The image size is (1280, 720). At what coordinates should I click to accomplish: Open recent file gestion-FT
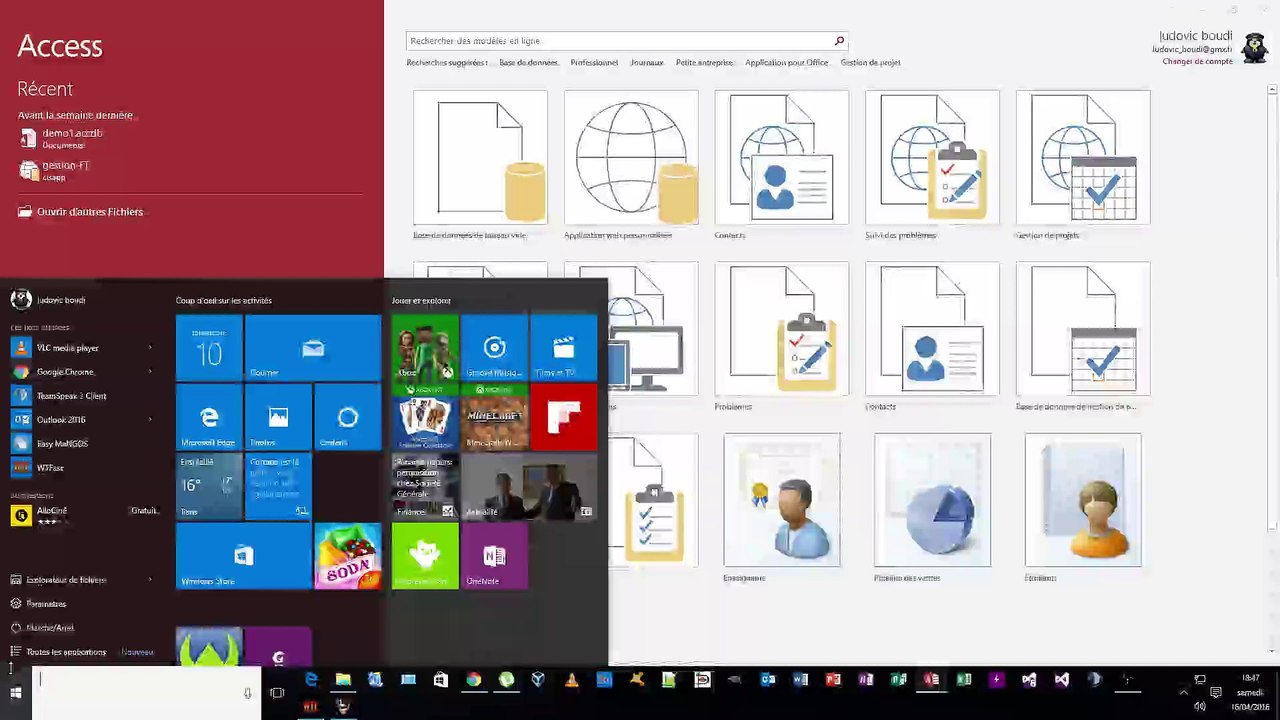click(x=66, y=170)
